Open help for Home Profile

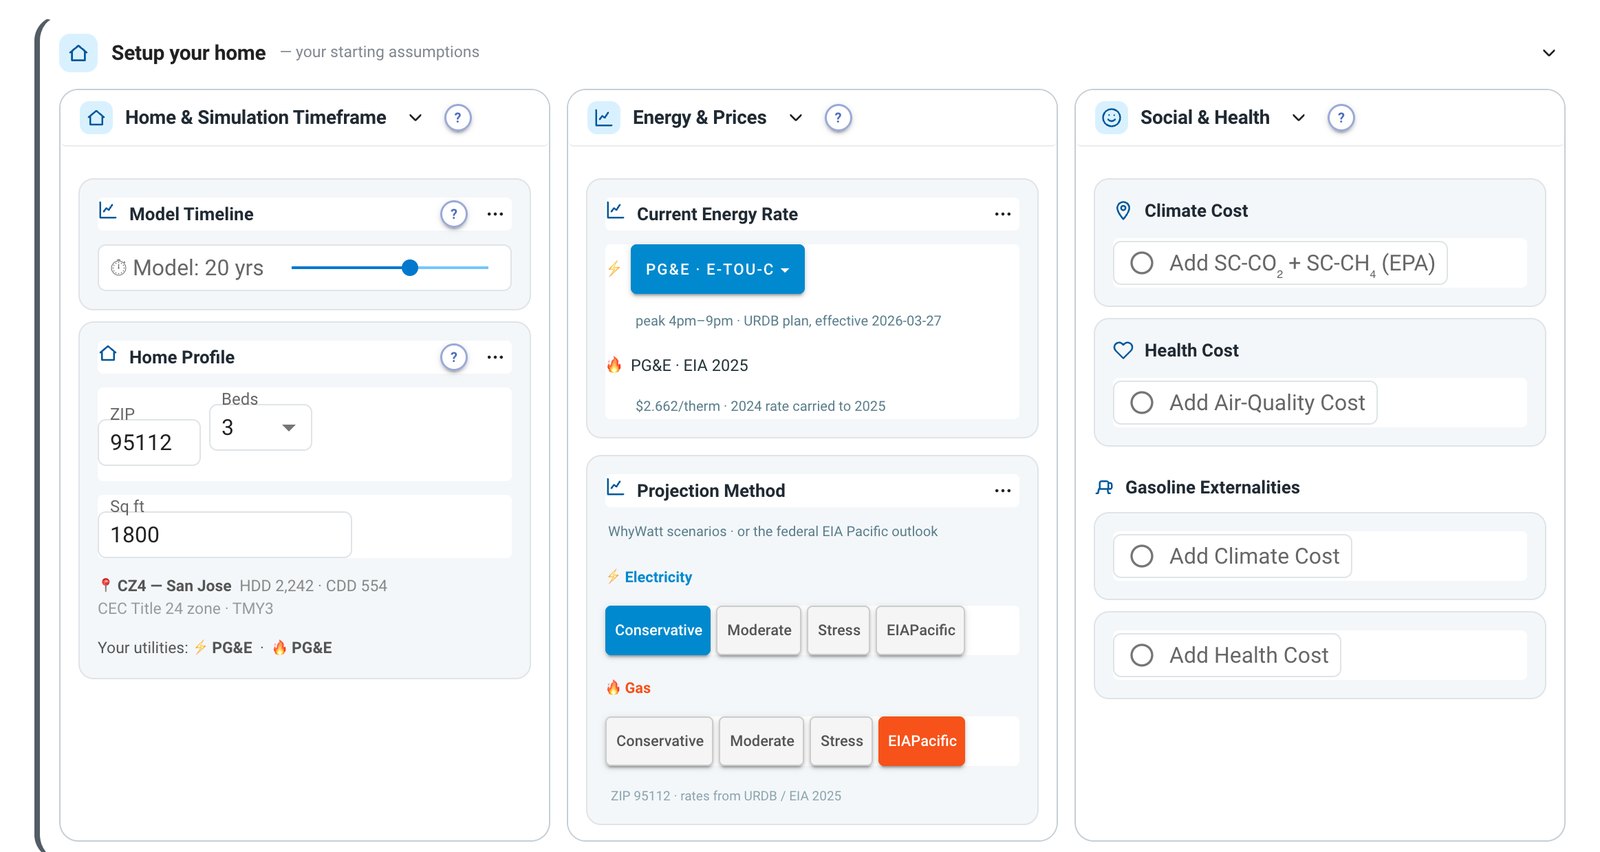[x=454, y=357]
